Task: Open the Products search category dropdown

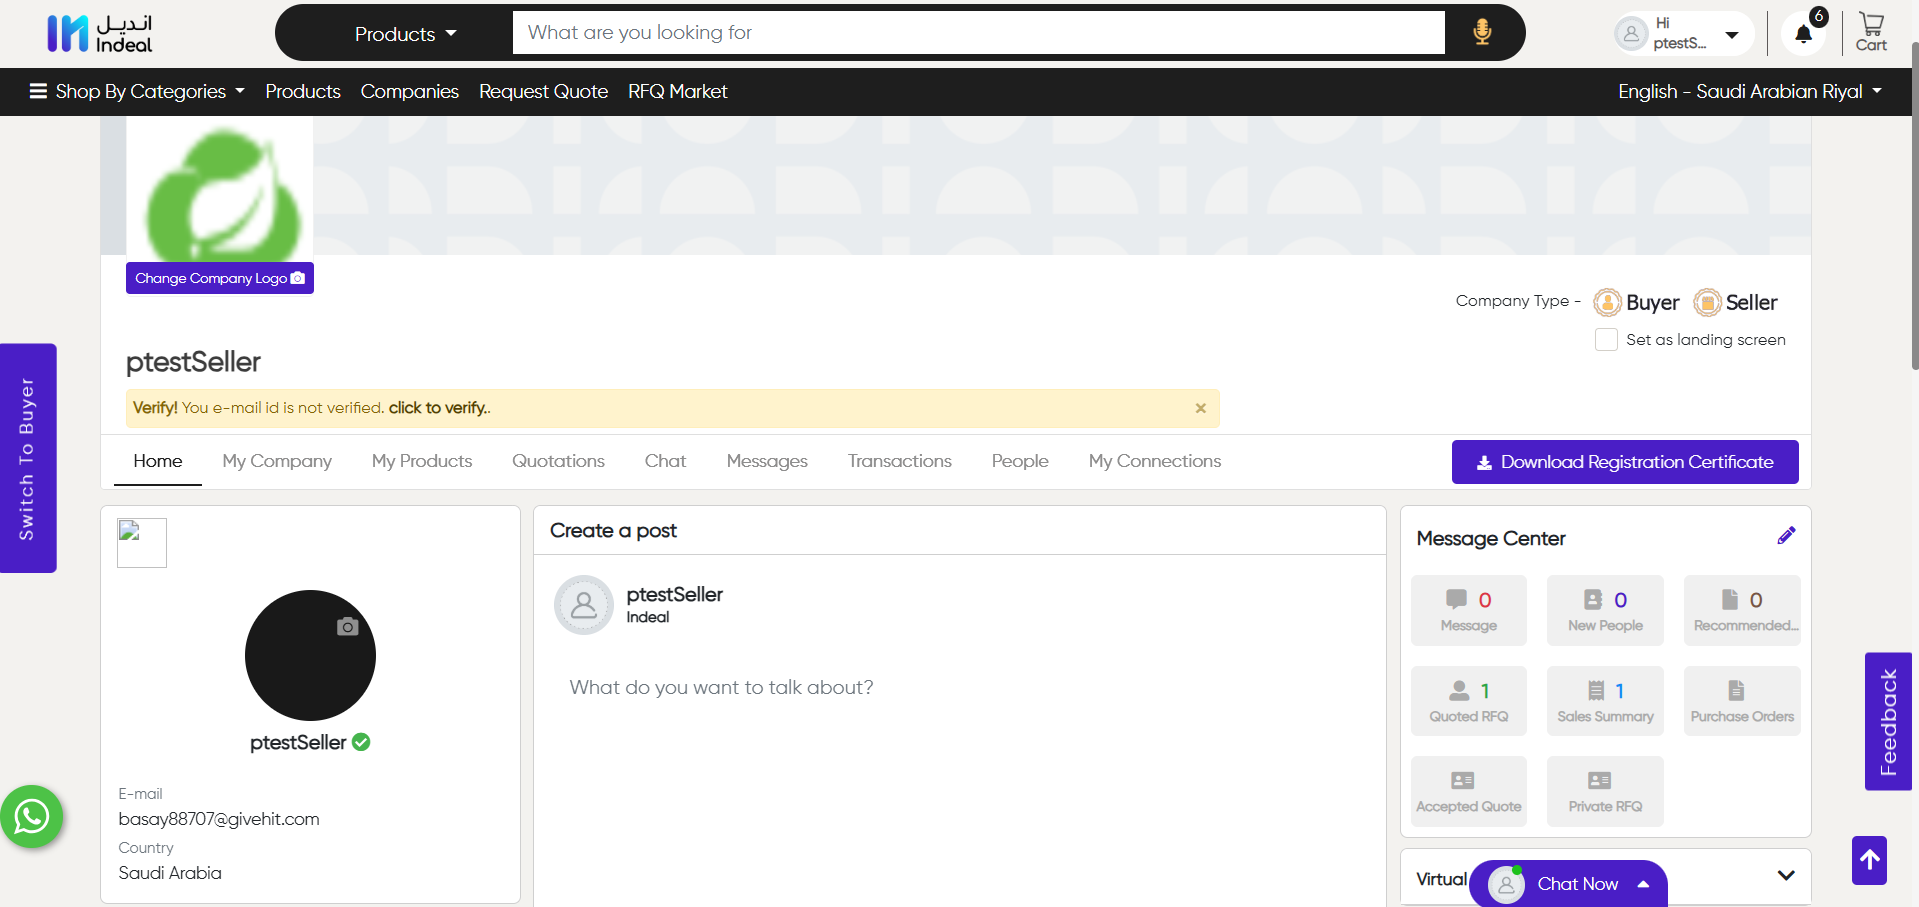Action: [x=405, y=34]
